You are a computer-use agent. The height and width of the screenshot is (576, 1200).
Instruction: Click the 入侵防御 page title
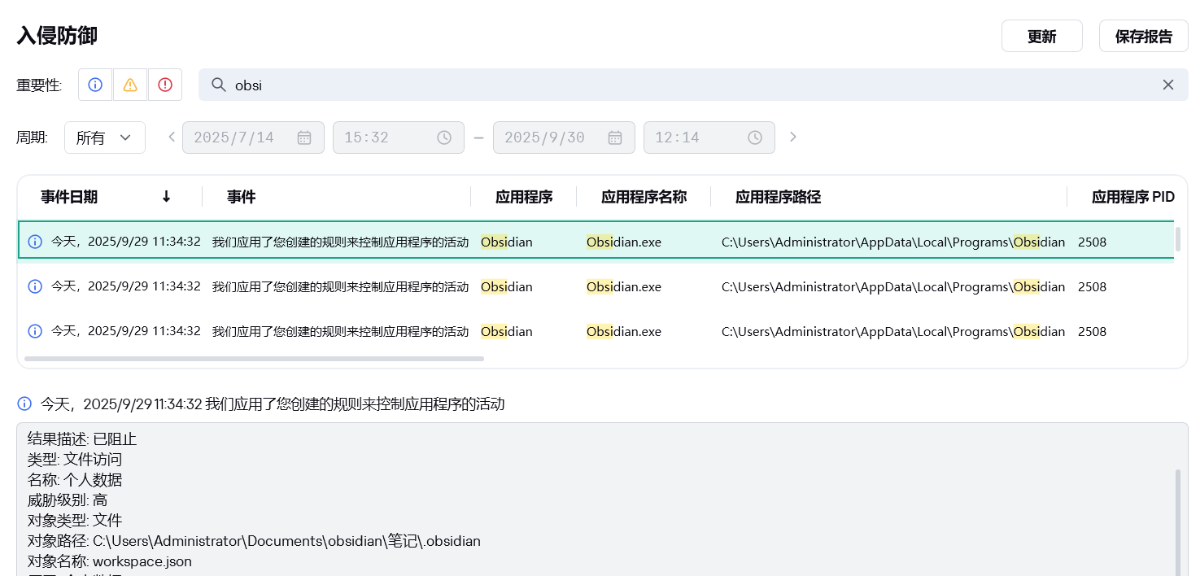click(57, 36)
